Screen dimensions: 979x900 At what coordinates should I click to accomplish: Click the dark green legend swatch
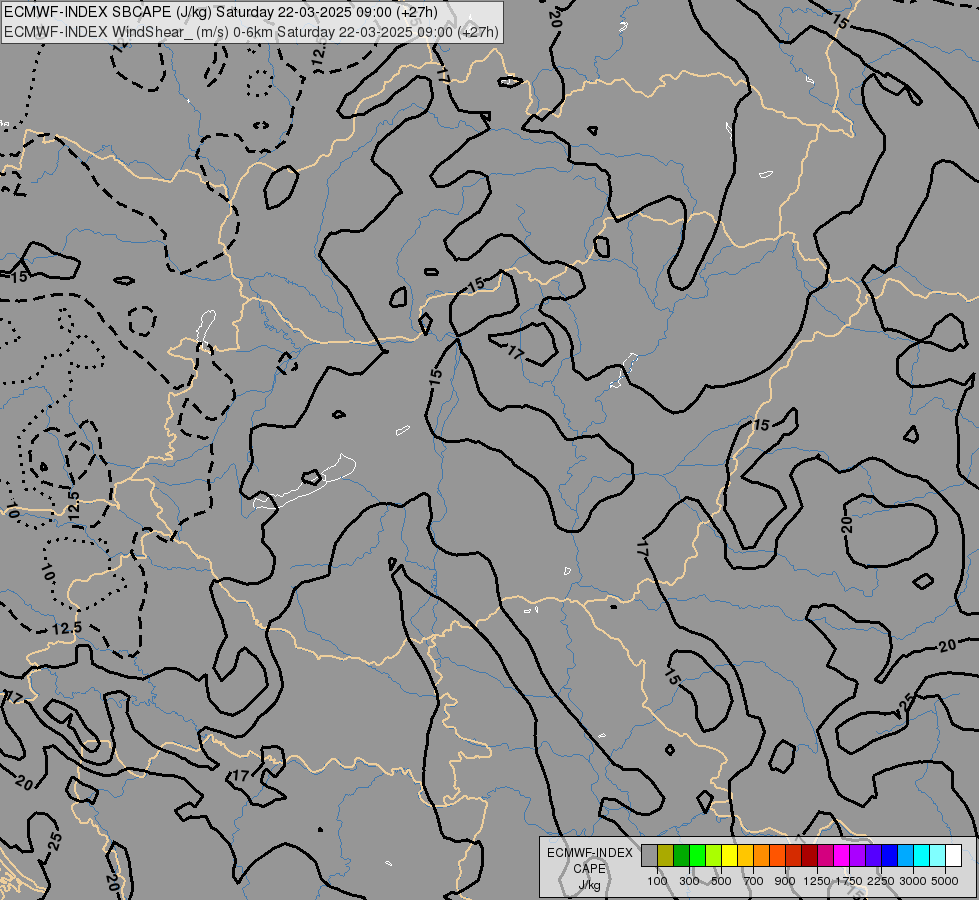coord(681,856)
